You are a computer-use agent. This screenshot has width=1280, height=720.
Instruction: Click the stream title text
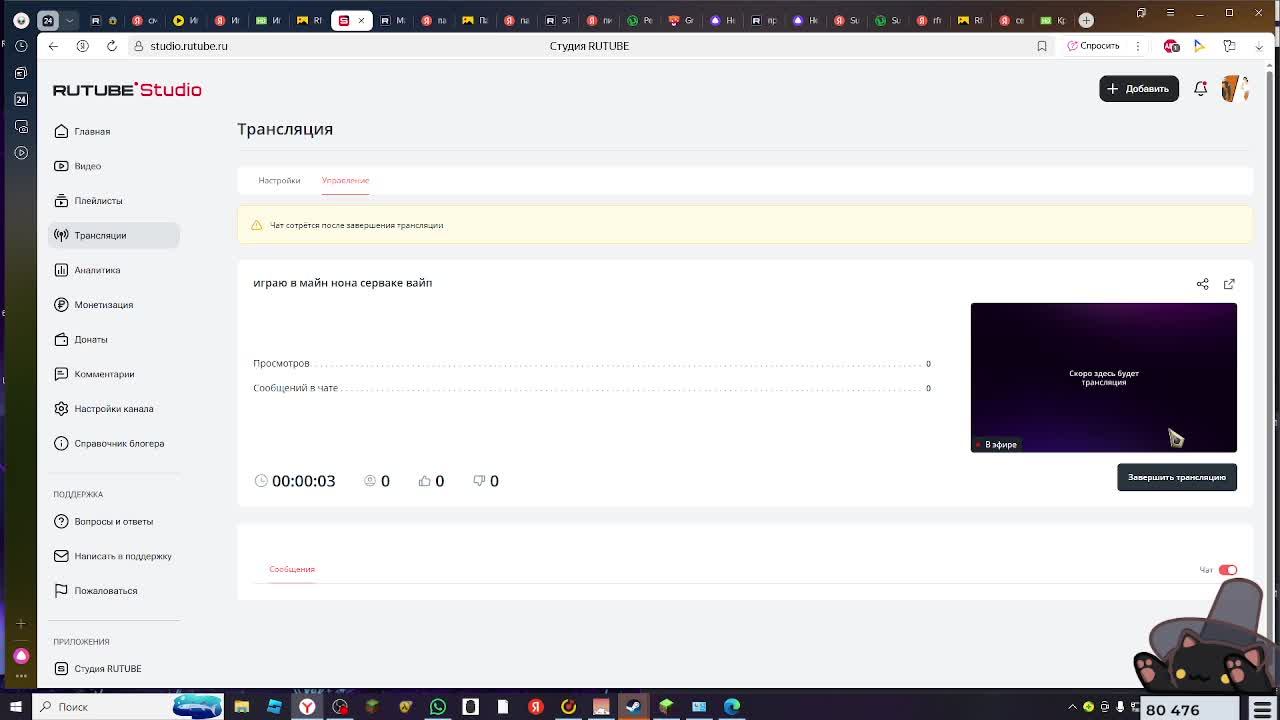[x=343, y=283]
